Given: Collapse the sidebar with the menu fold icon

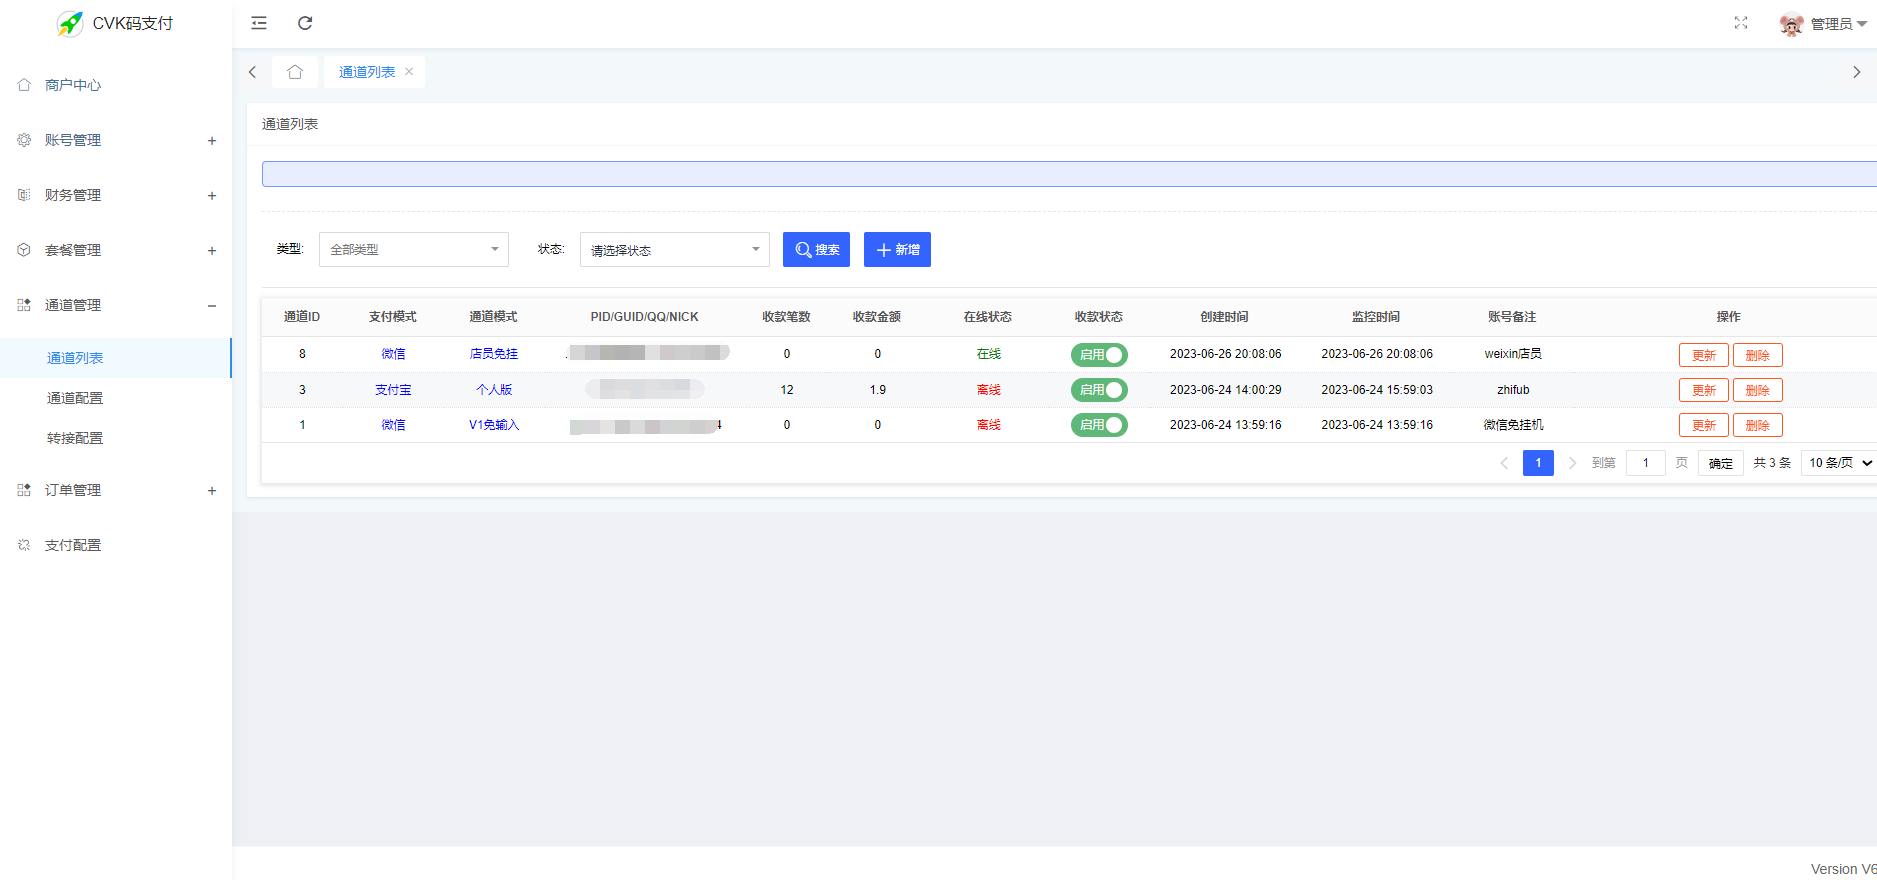Looking at the screenshot, I should [x=259, y=23].
